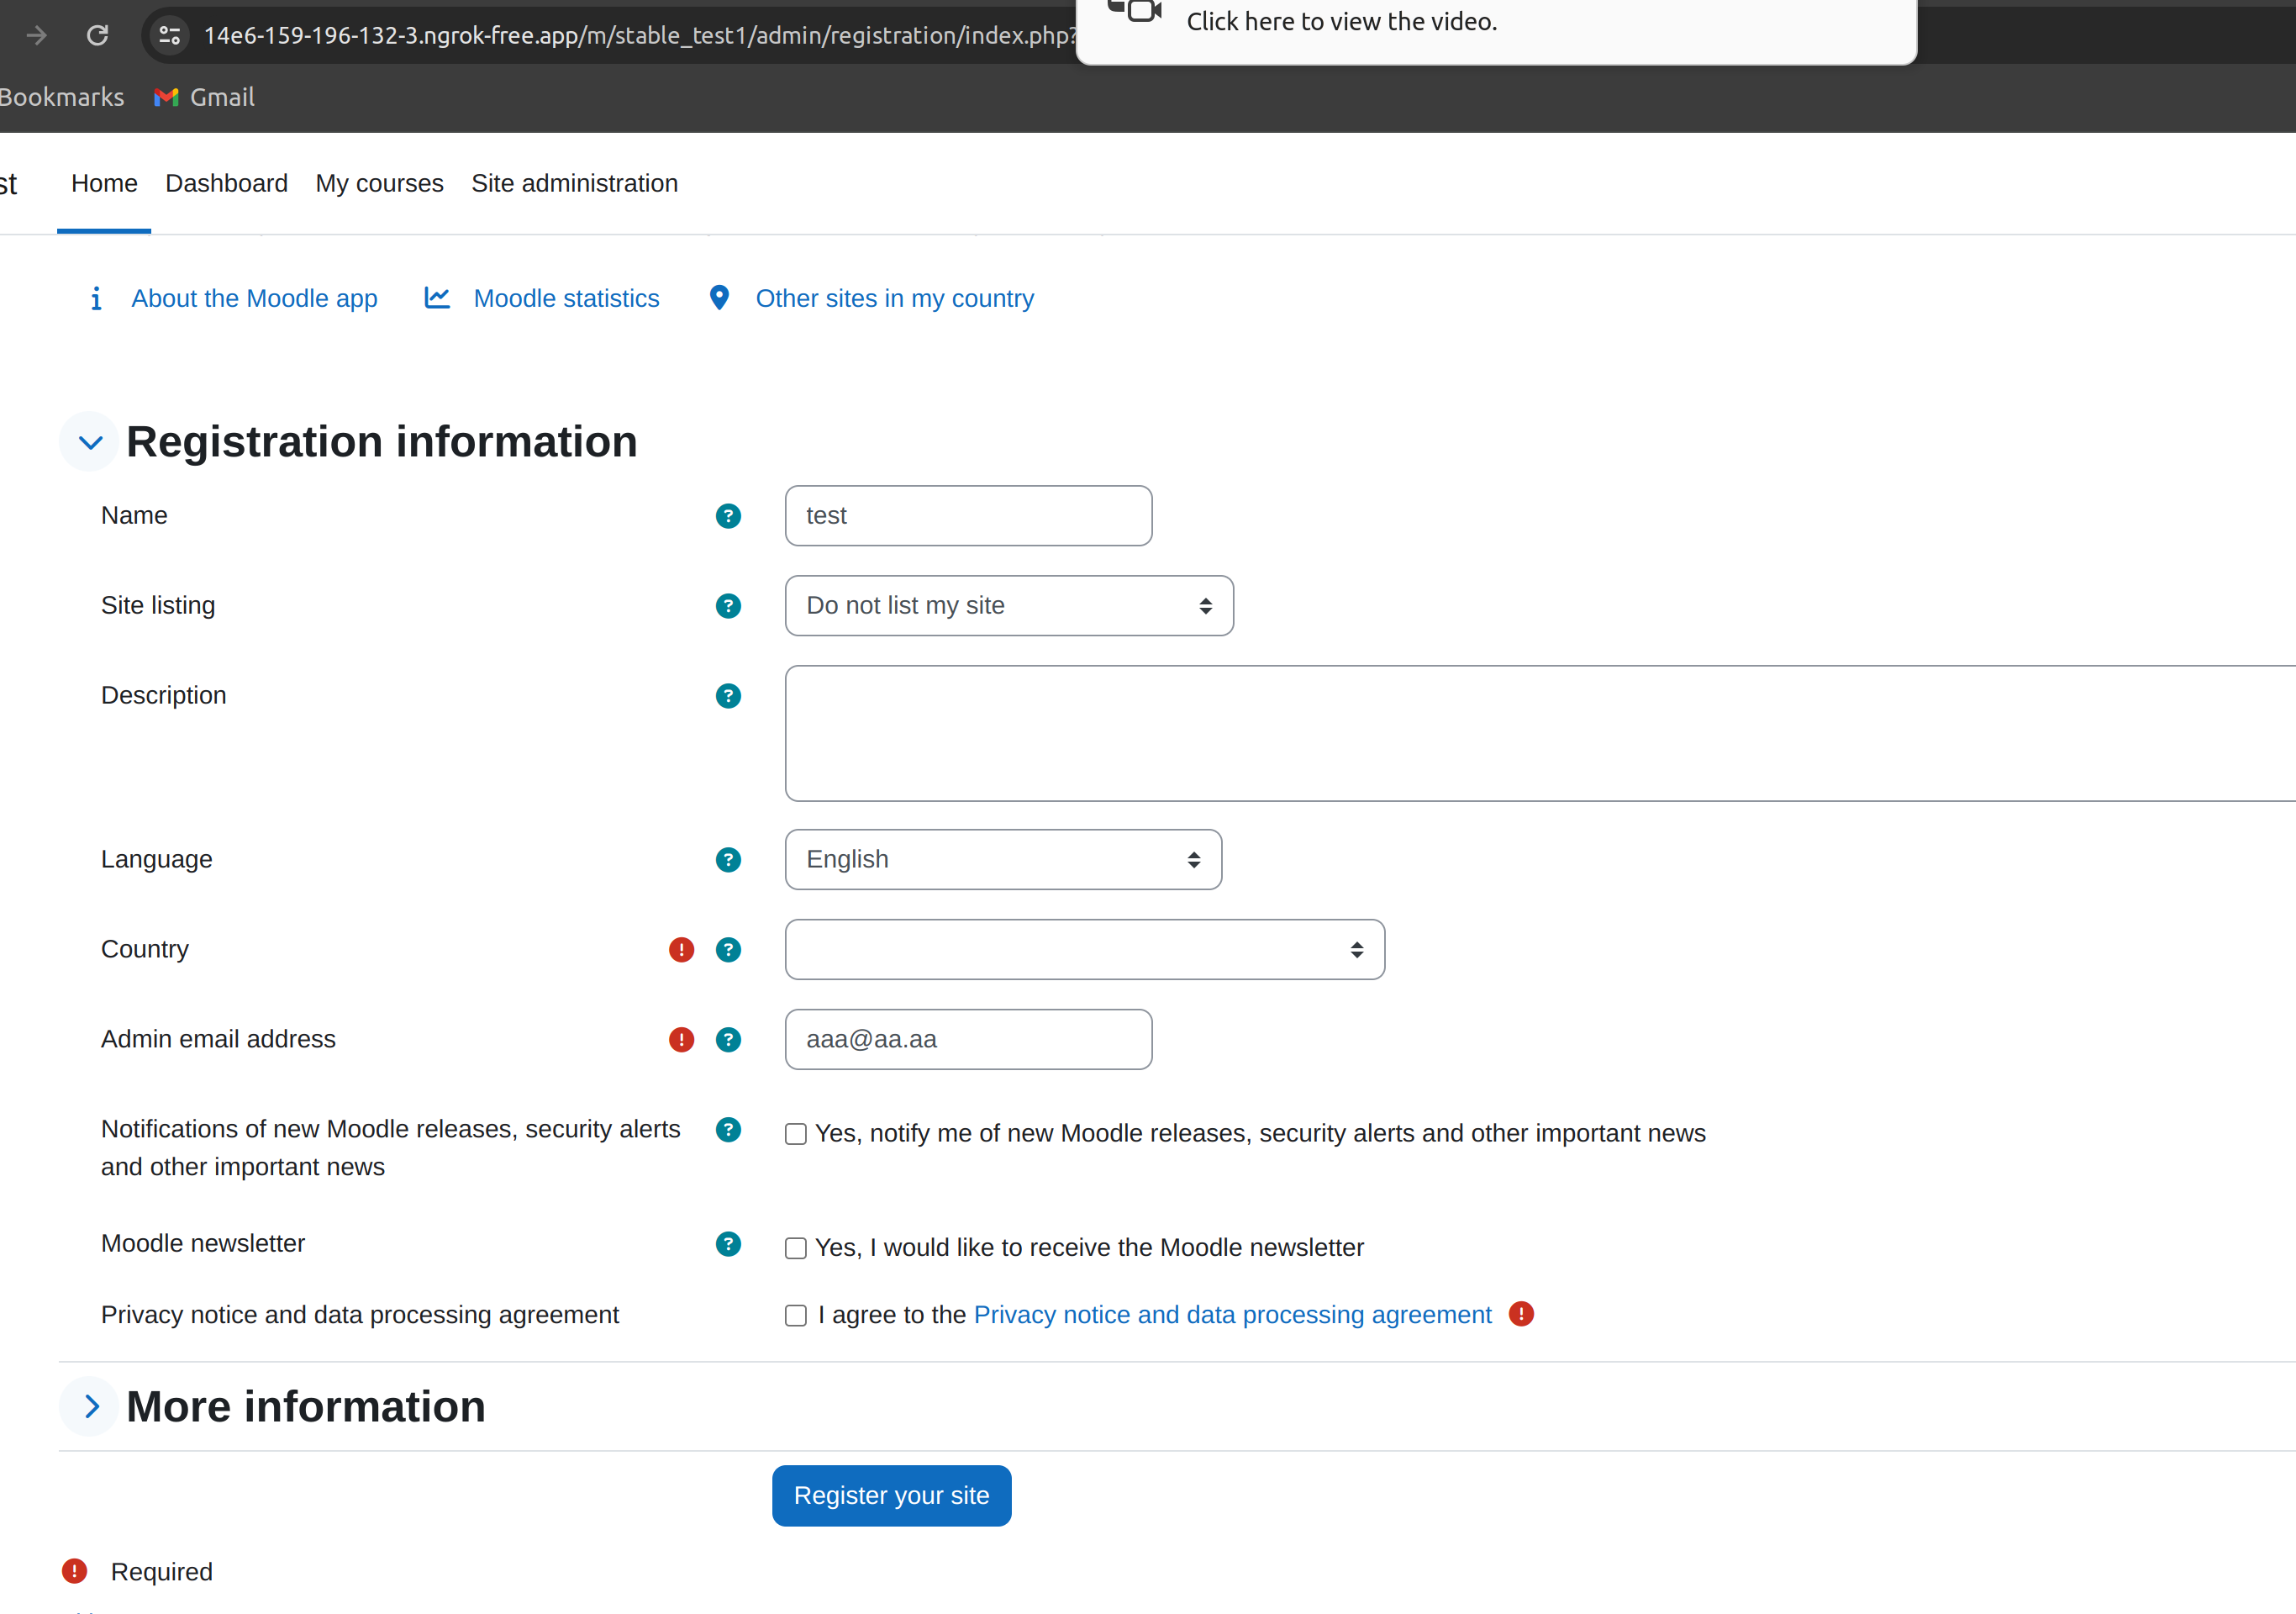The height and width of the screenshot is (1614, 2296).
Task: Click the map pin icon for Other sites
Action: pos(719,298)
